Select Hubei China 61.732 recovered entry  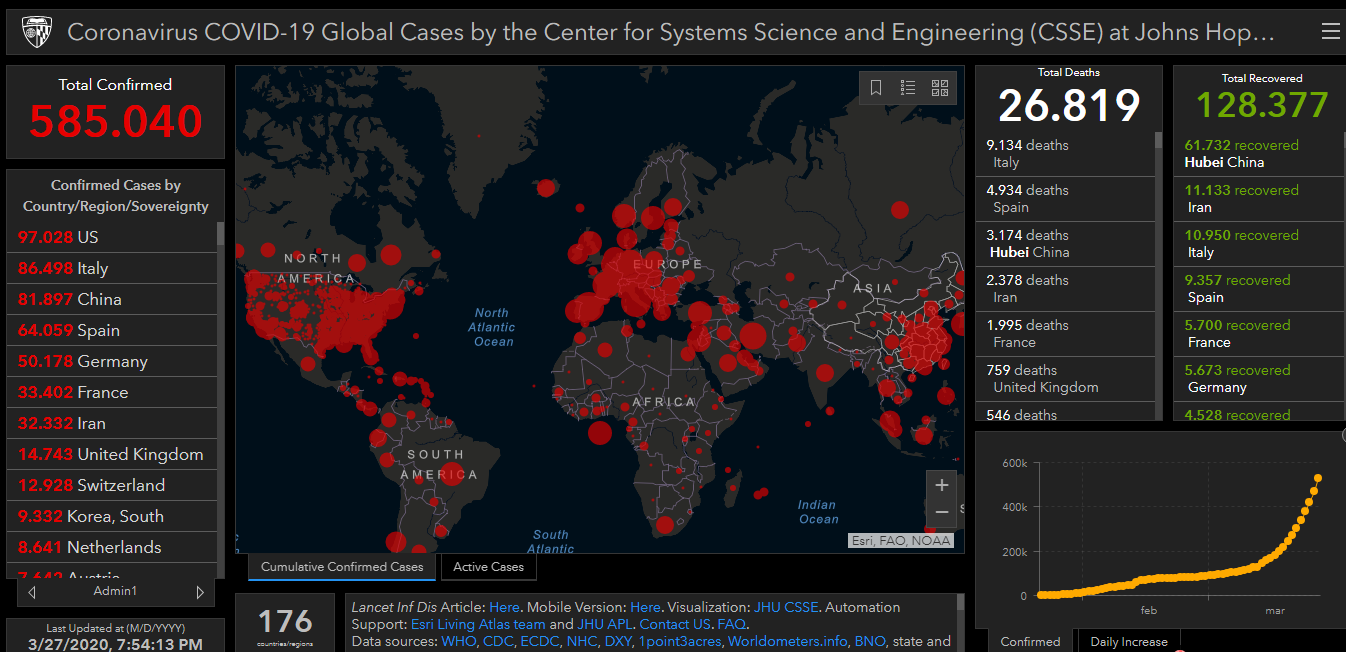tap(1259, 154)
